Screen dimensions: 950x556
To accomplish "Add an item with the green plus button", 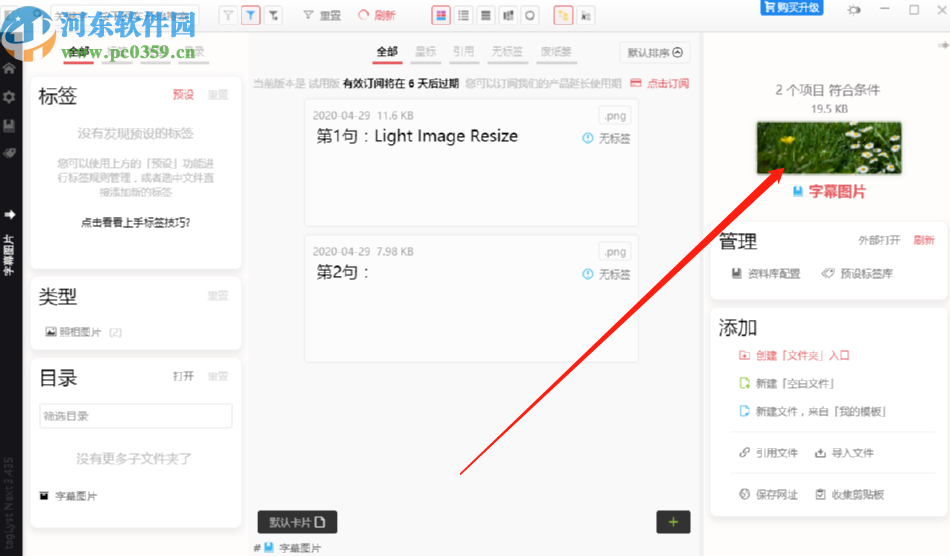I will point(673,522).
